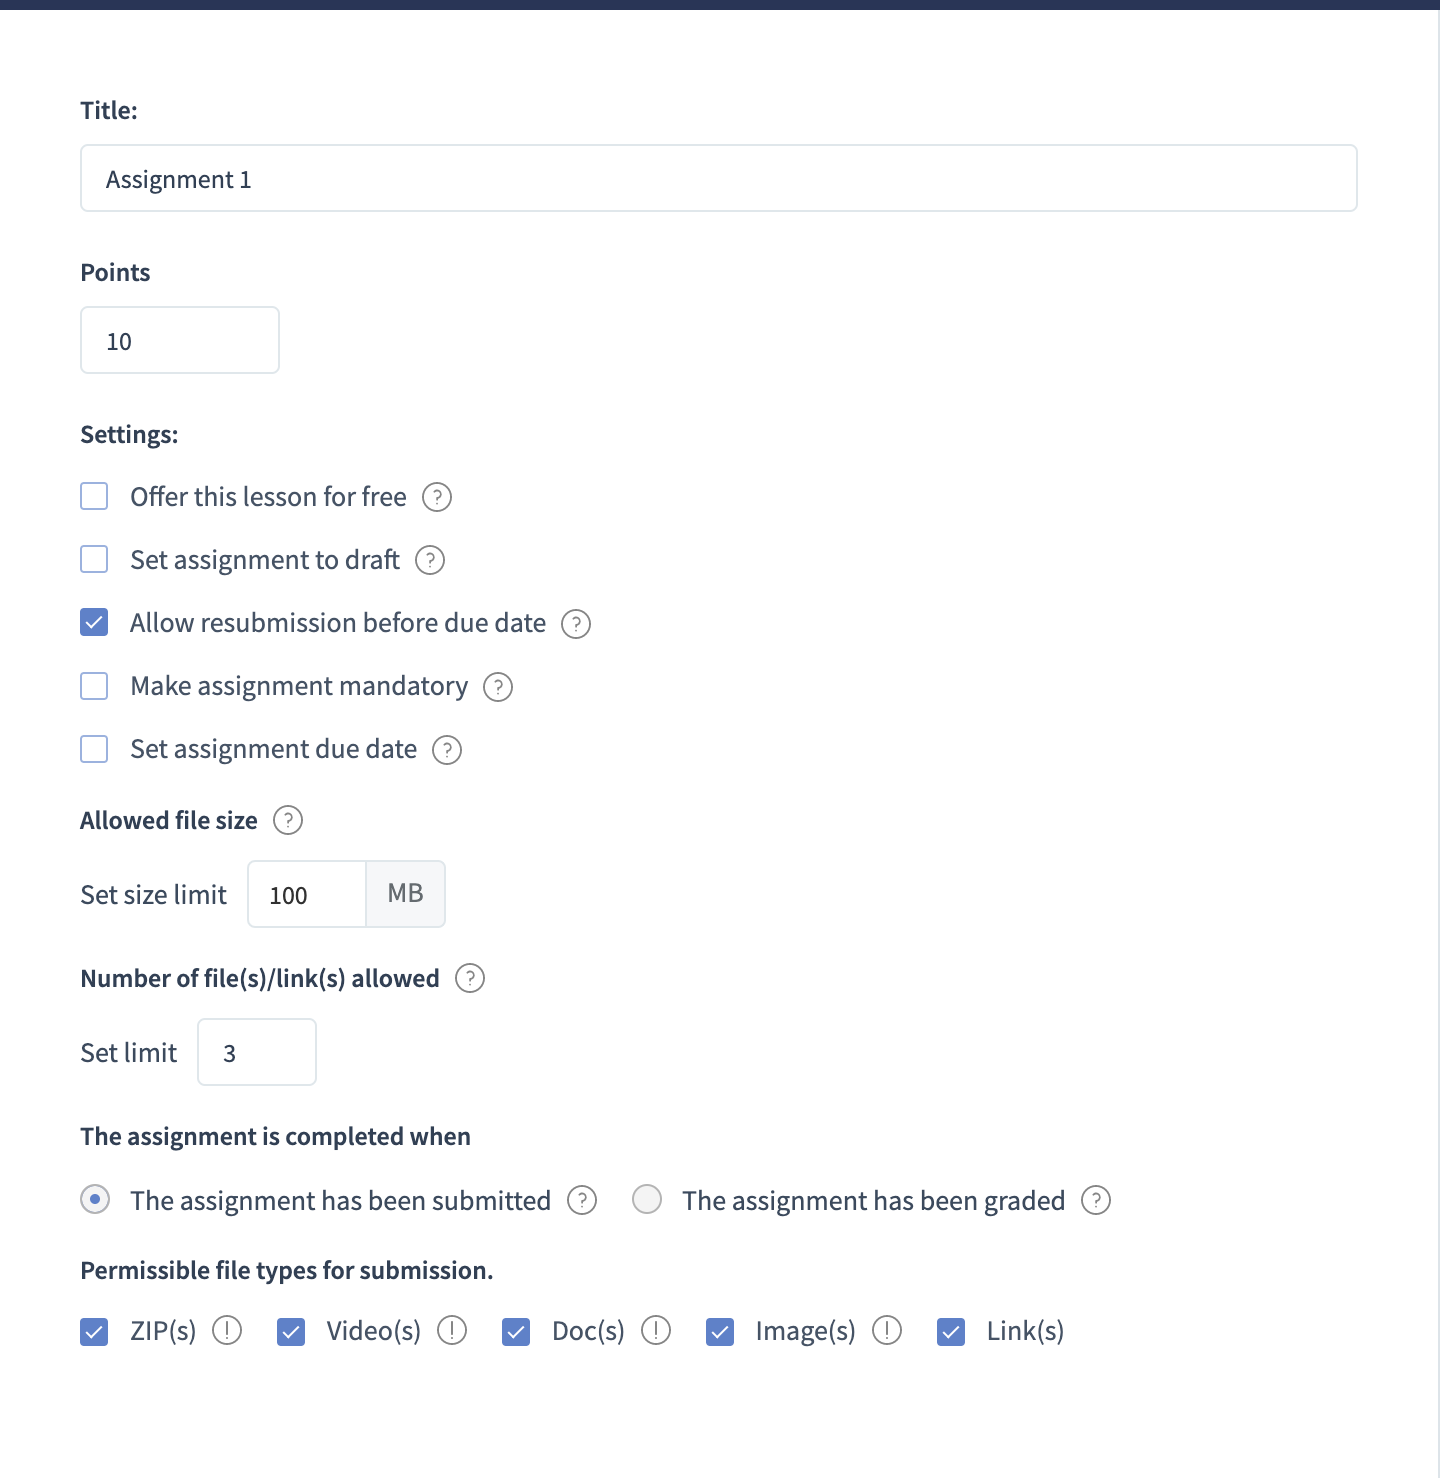Show help for Set assignment due date
Screen dimensions: 1440x1478
tap(447, 750)
